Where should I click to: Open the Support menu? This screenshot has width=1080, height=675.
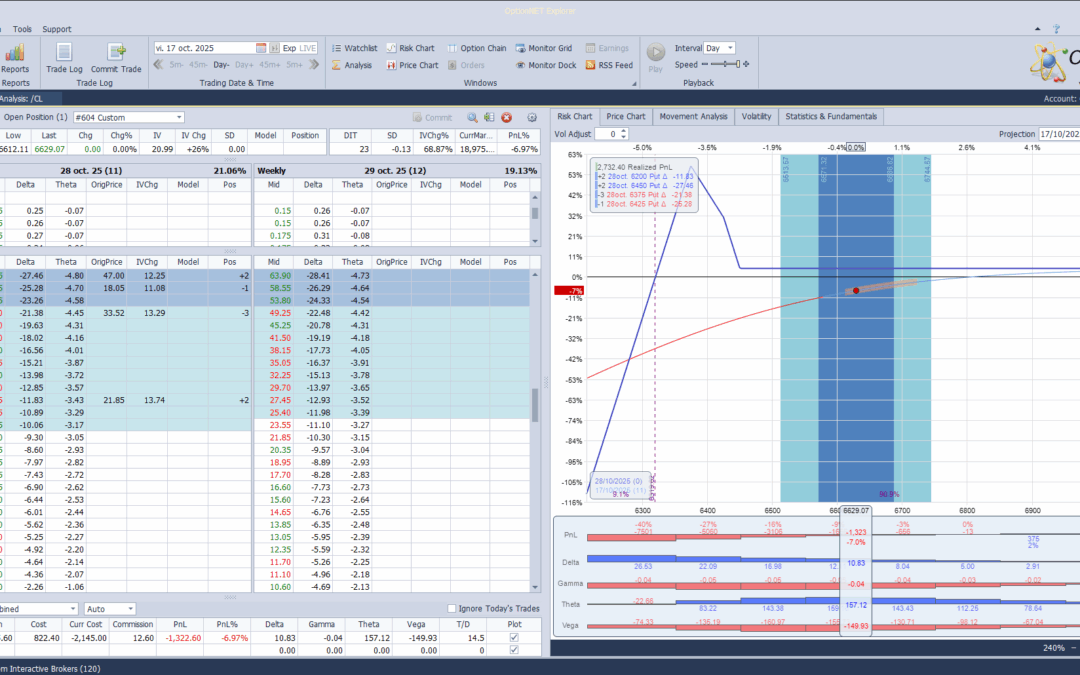click(56, 29)
